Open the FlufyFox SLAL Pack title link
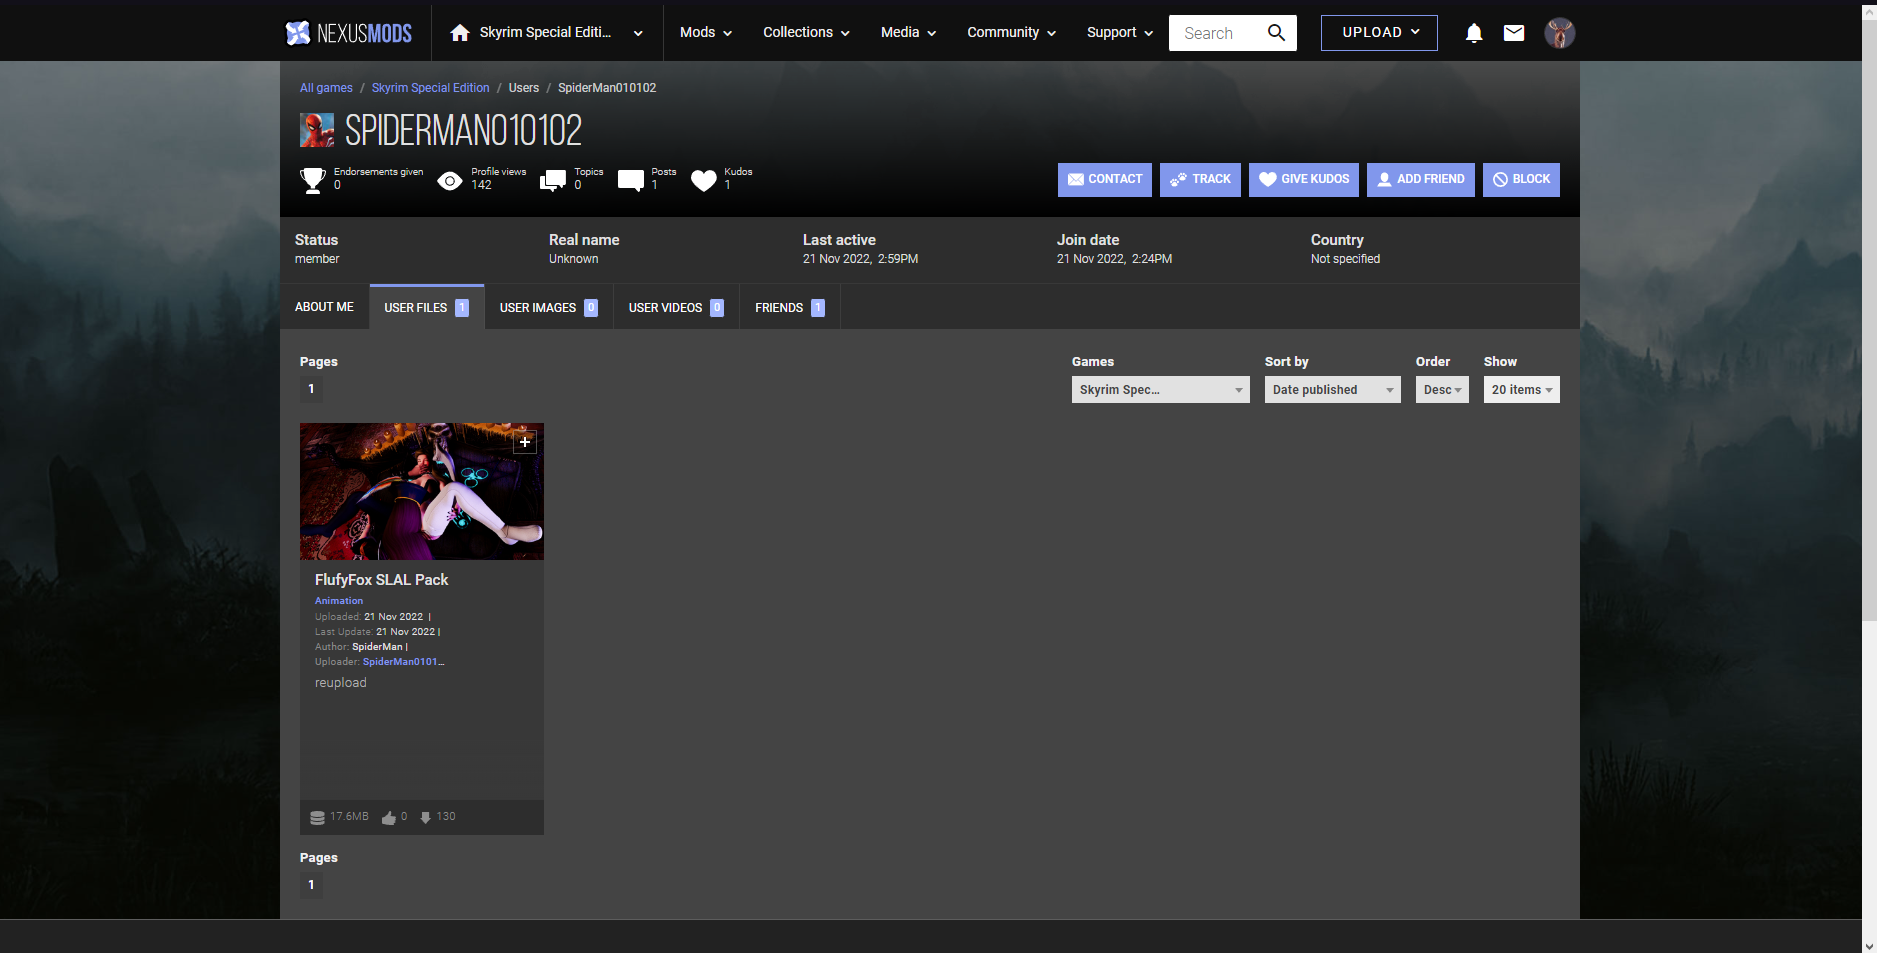1877x953 pixels. pos(381,580)
